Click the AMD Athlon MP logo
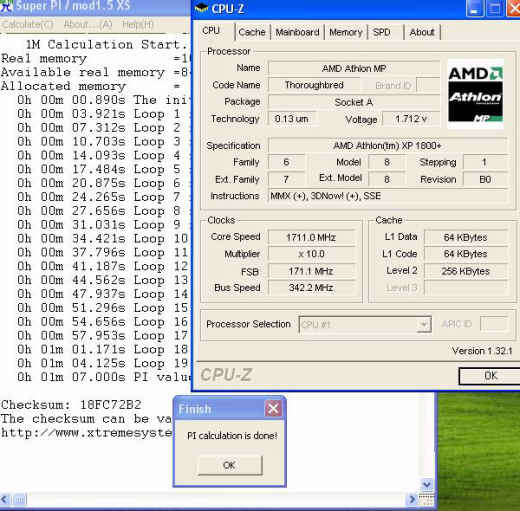Image resolution: width=520 pixels, height=511 pixels. click(x=475, y=94)
